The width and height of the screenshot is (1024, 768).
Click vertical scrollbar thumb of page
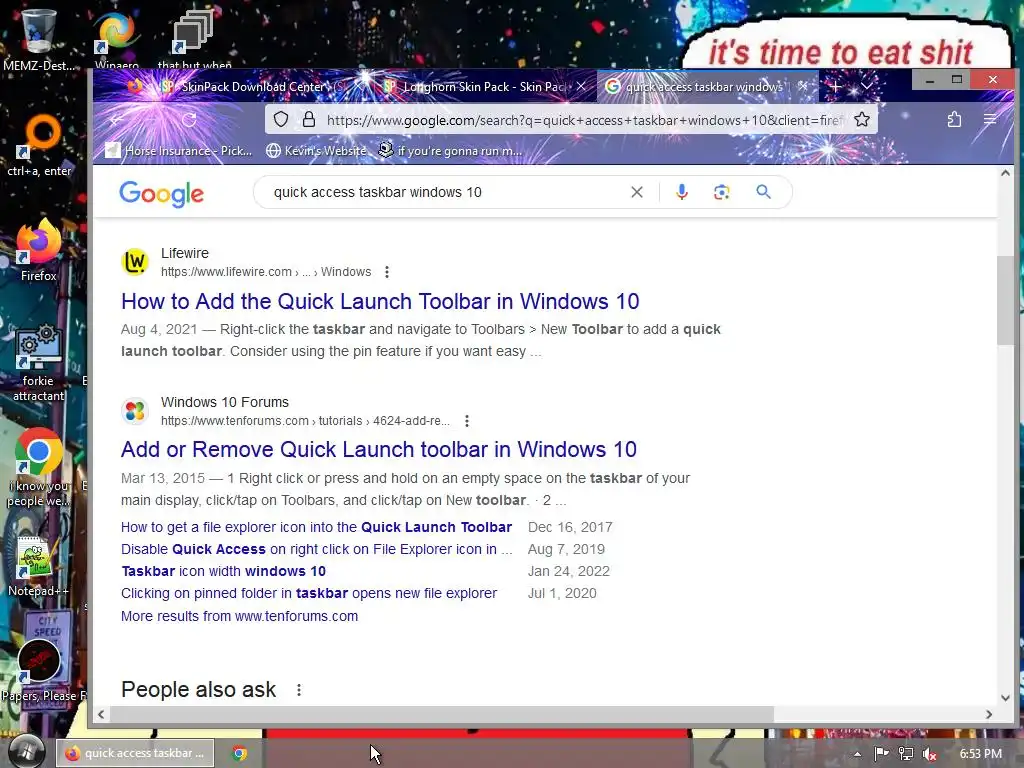[1005, 300]
